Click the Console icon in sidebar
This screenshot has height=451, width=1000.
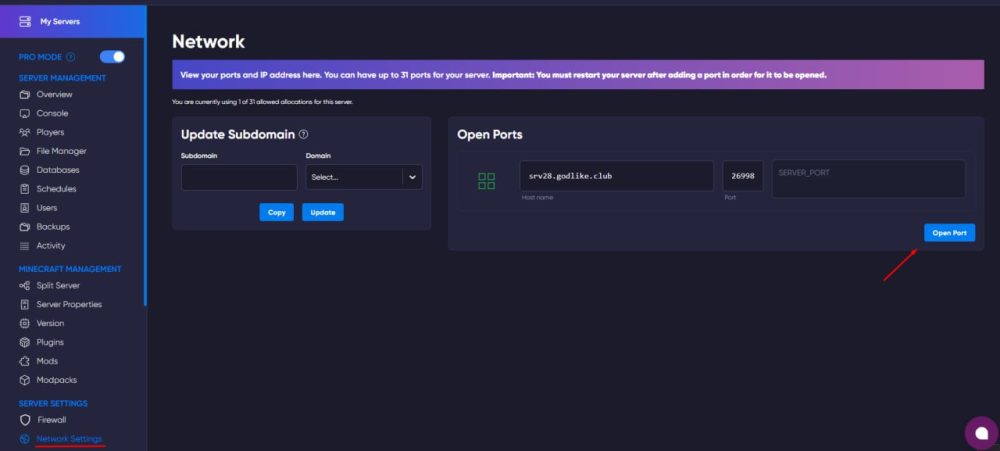pos(25,113)
